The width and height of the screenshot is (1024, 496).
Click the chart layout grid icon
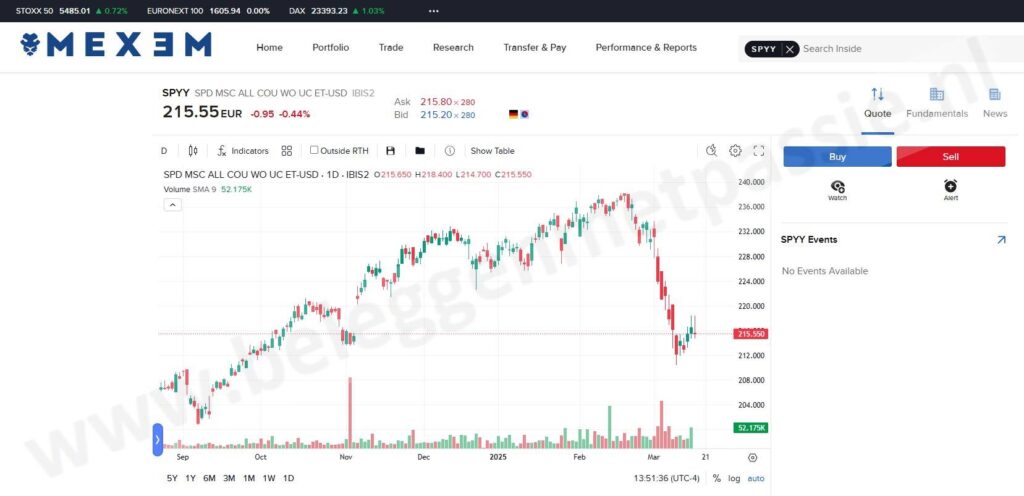[287, 151]
